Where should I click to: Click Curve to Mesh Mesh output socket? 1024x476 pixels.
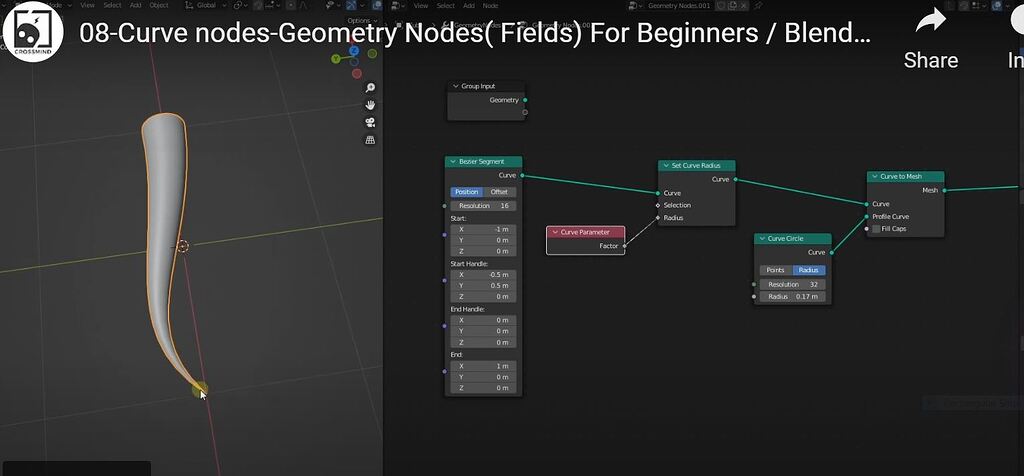944,190
